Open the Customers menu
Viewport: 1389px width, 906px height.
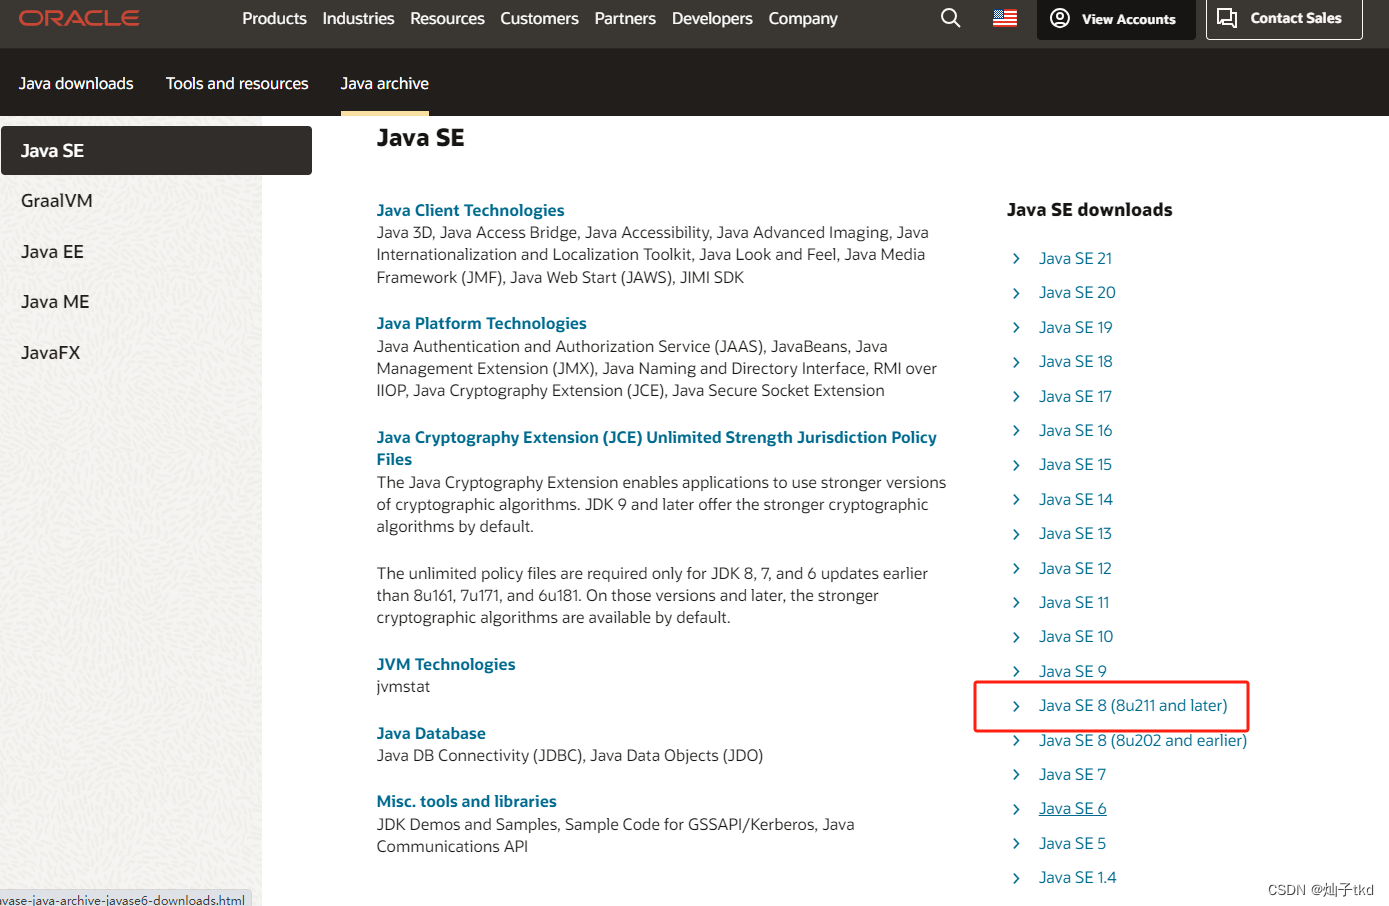pyautogui.click(x=539, y=18)
